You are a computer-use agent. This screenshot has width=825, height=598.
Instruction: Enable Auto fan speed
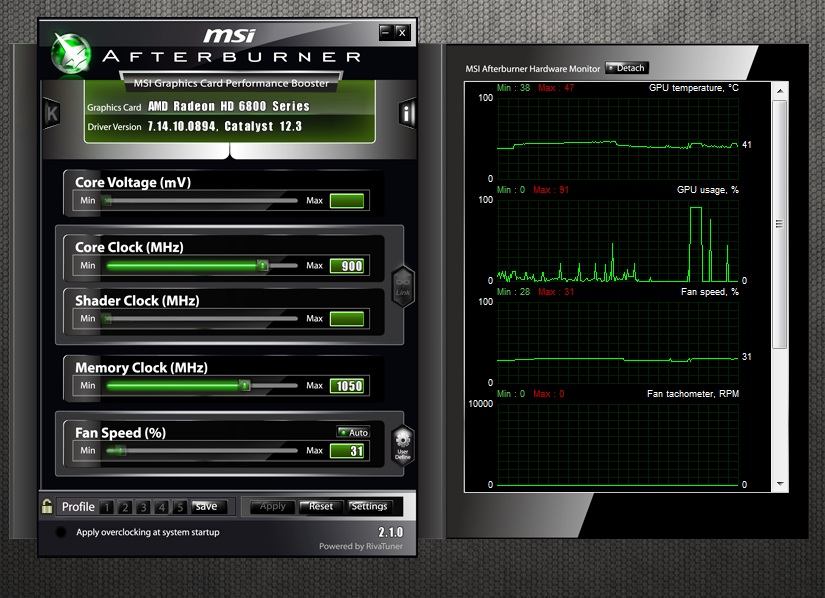point(354,432)
